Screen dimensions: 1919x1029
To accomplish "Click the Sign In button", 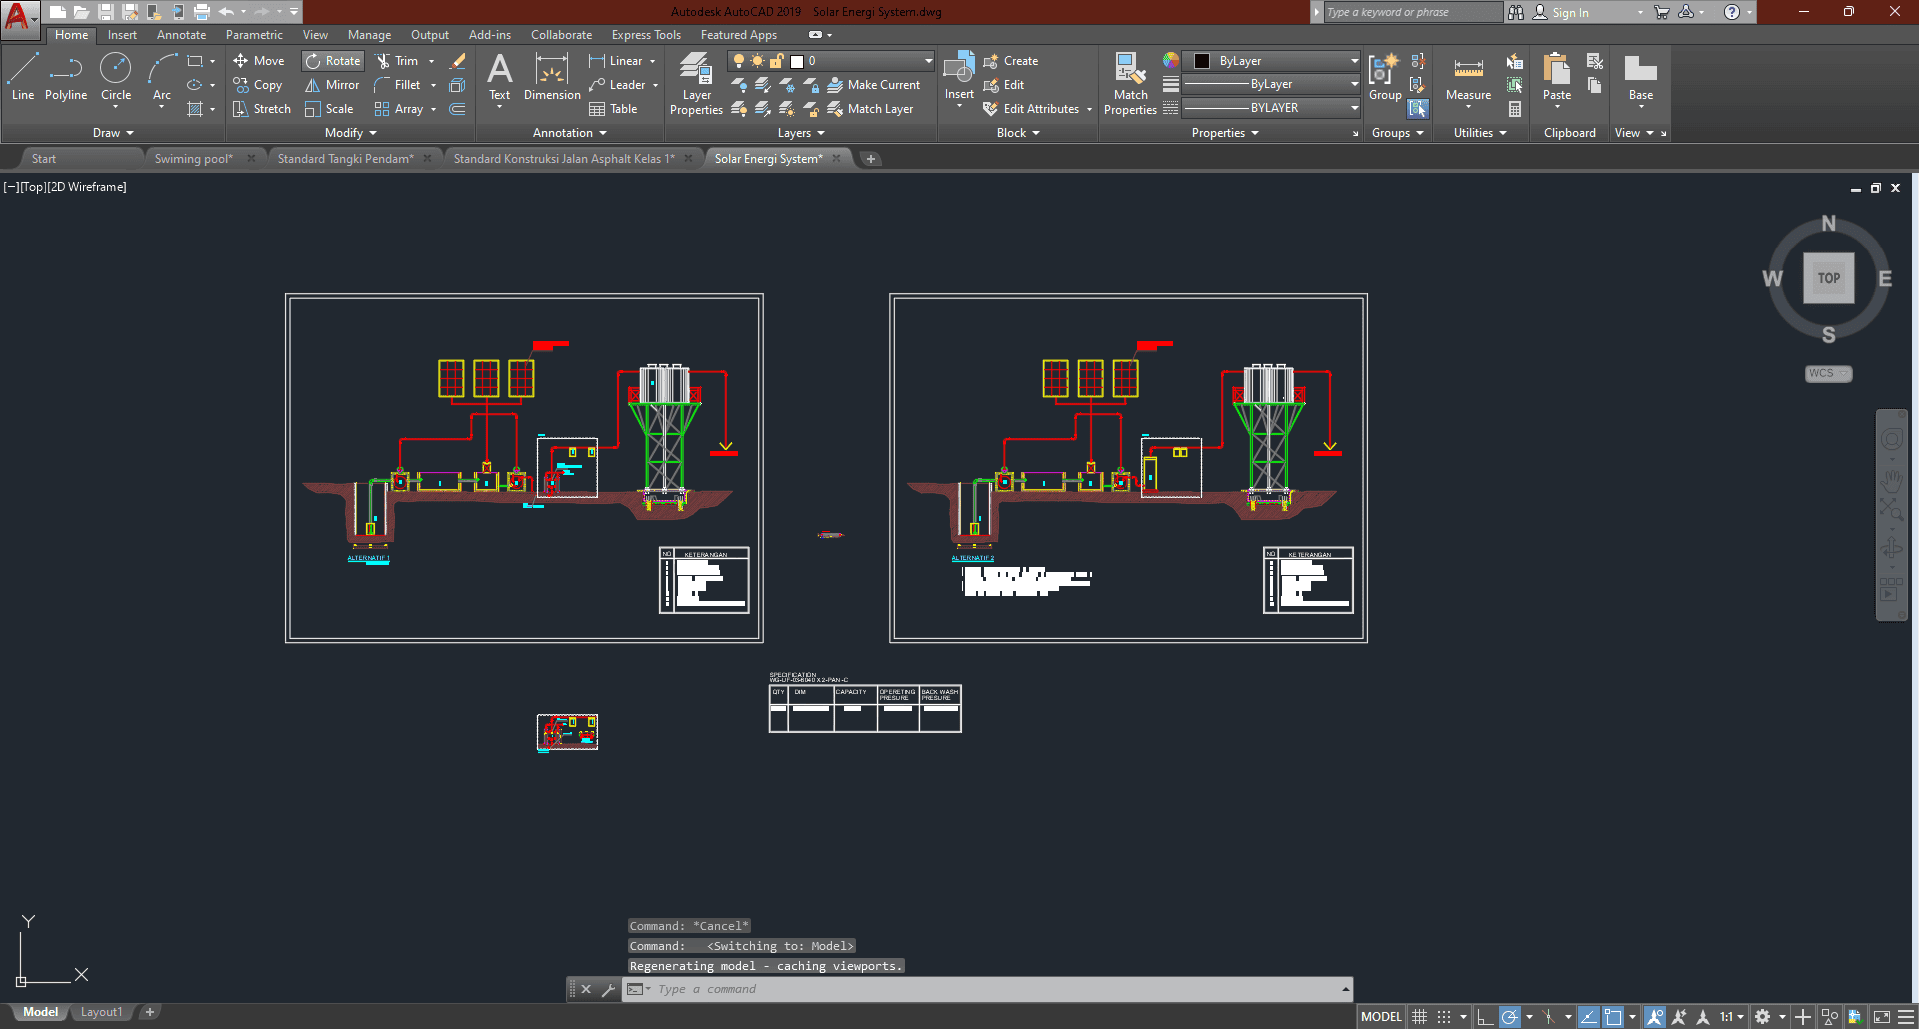I will [x=1569, y=13].
